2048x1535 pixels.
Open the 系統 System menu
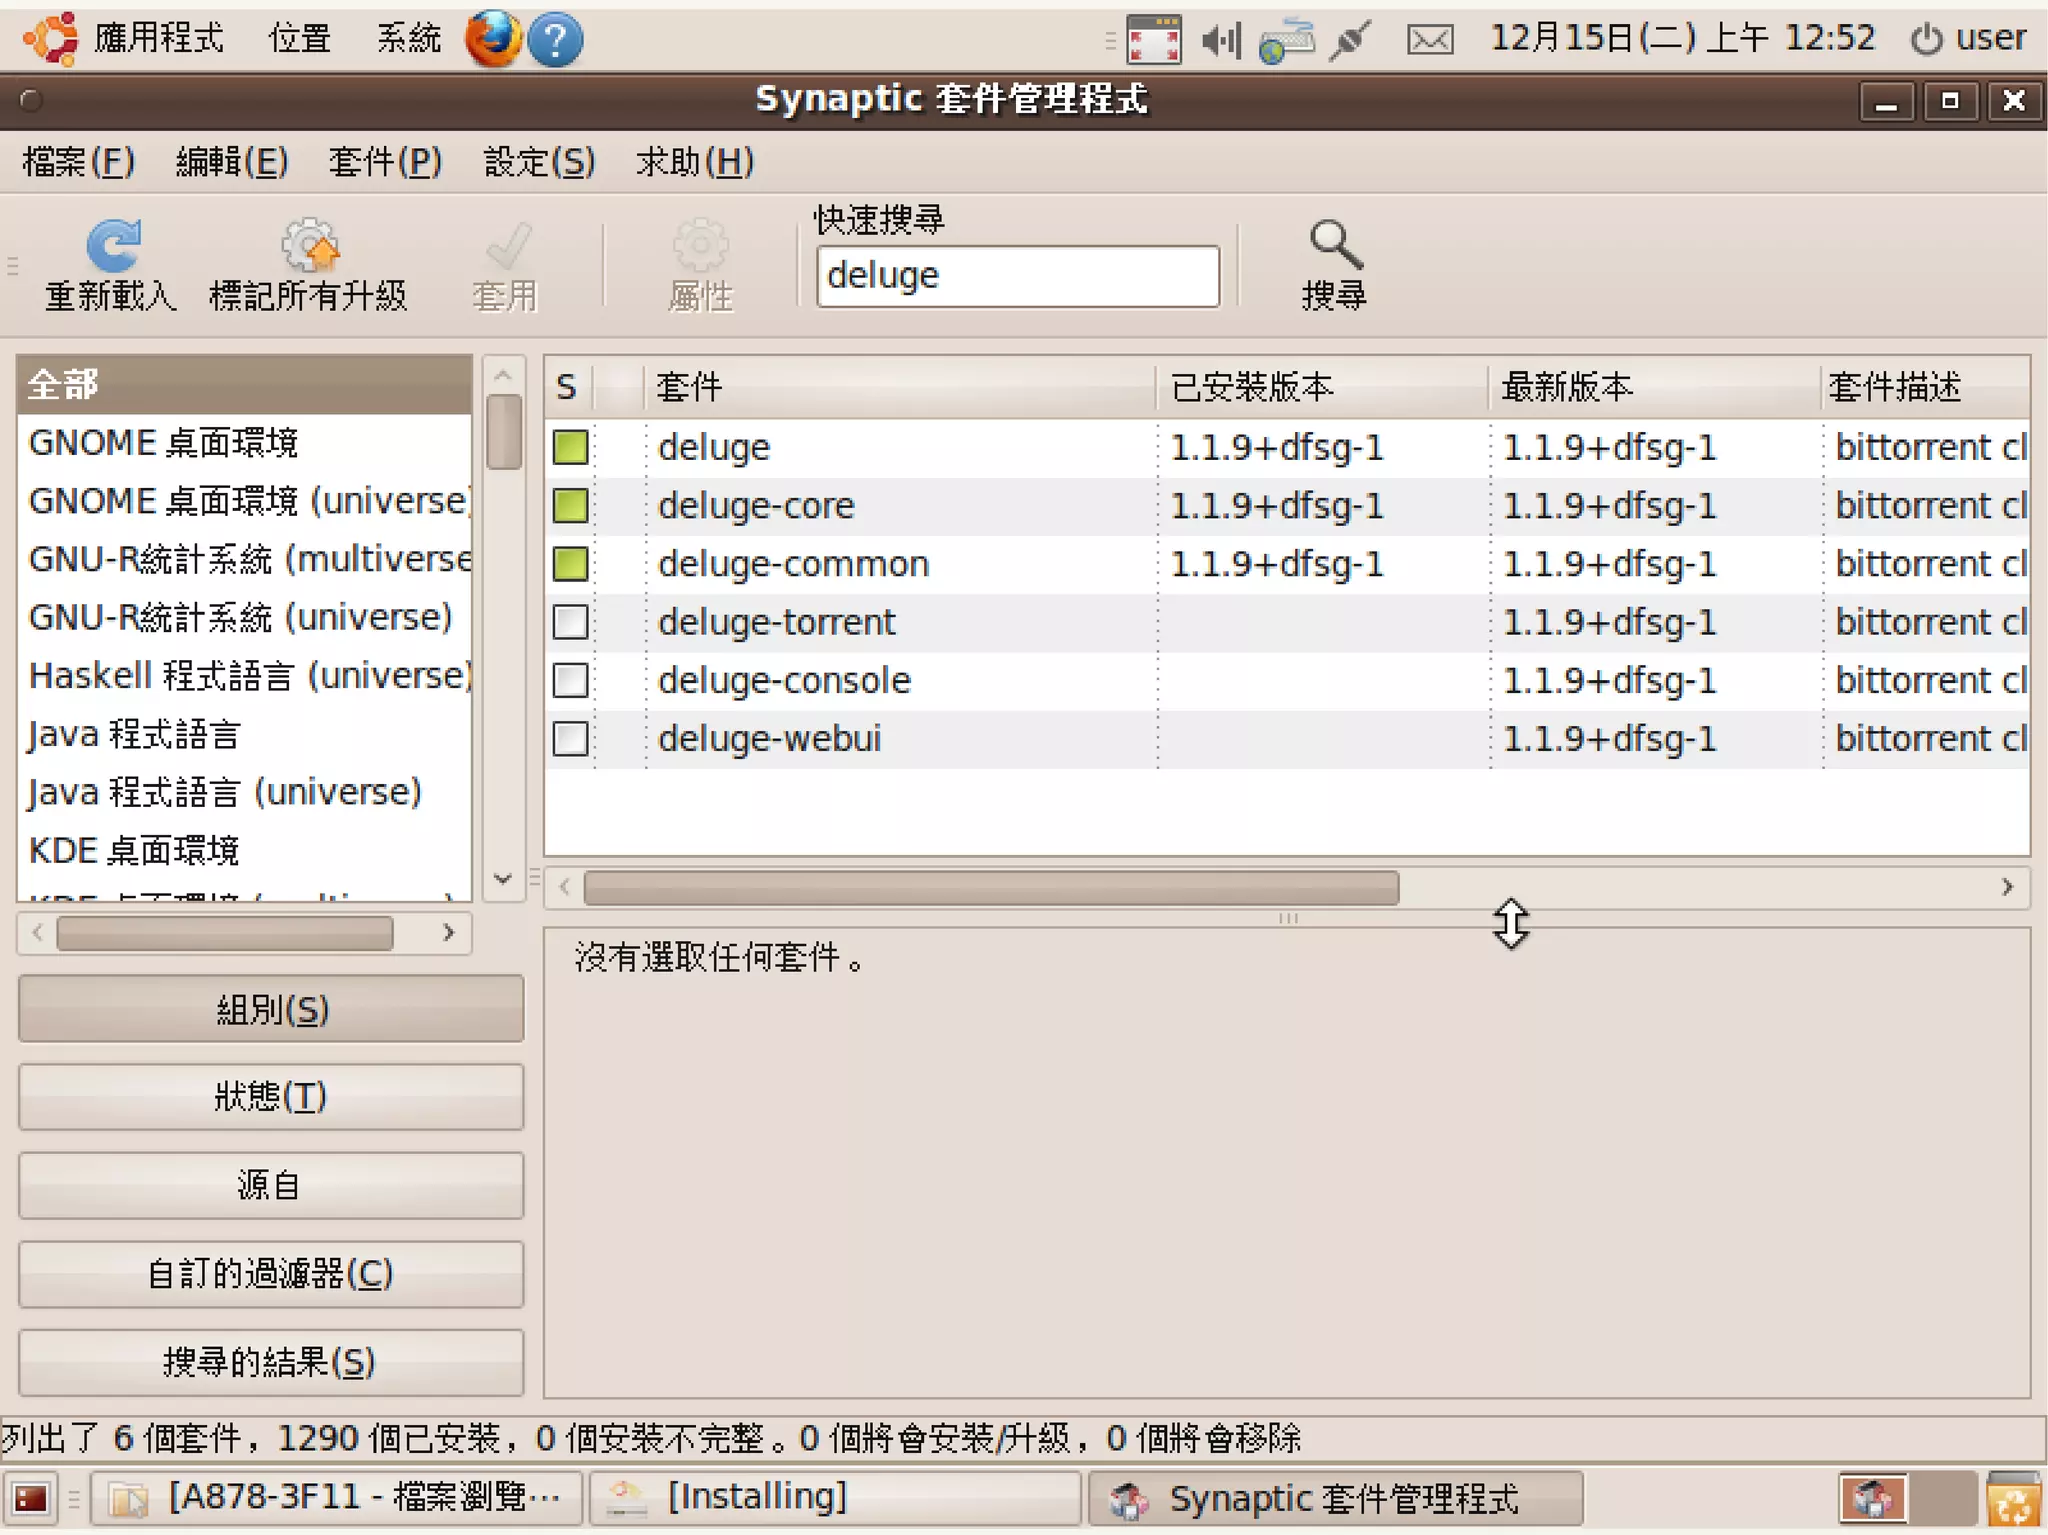point(409,38)
